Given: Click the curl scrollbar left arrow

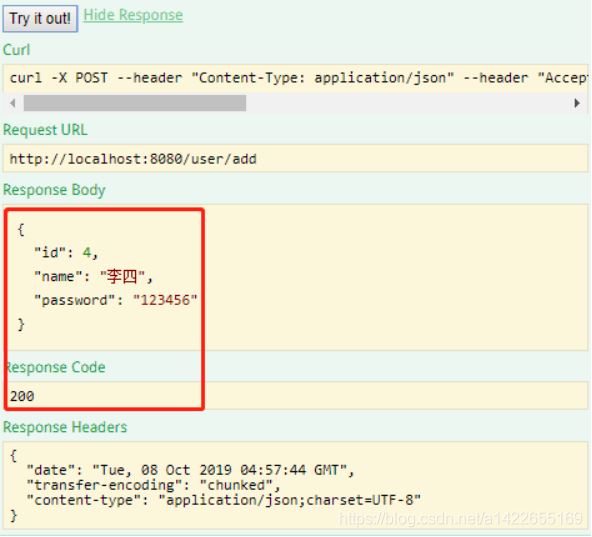Looking at the screenshot, I should click(x=13, y=103).
